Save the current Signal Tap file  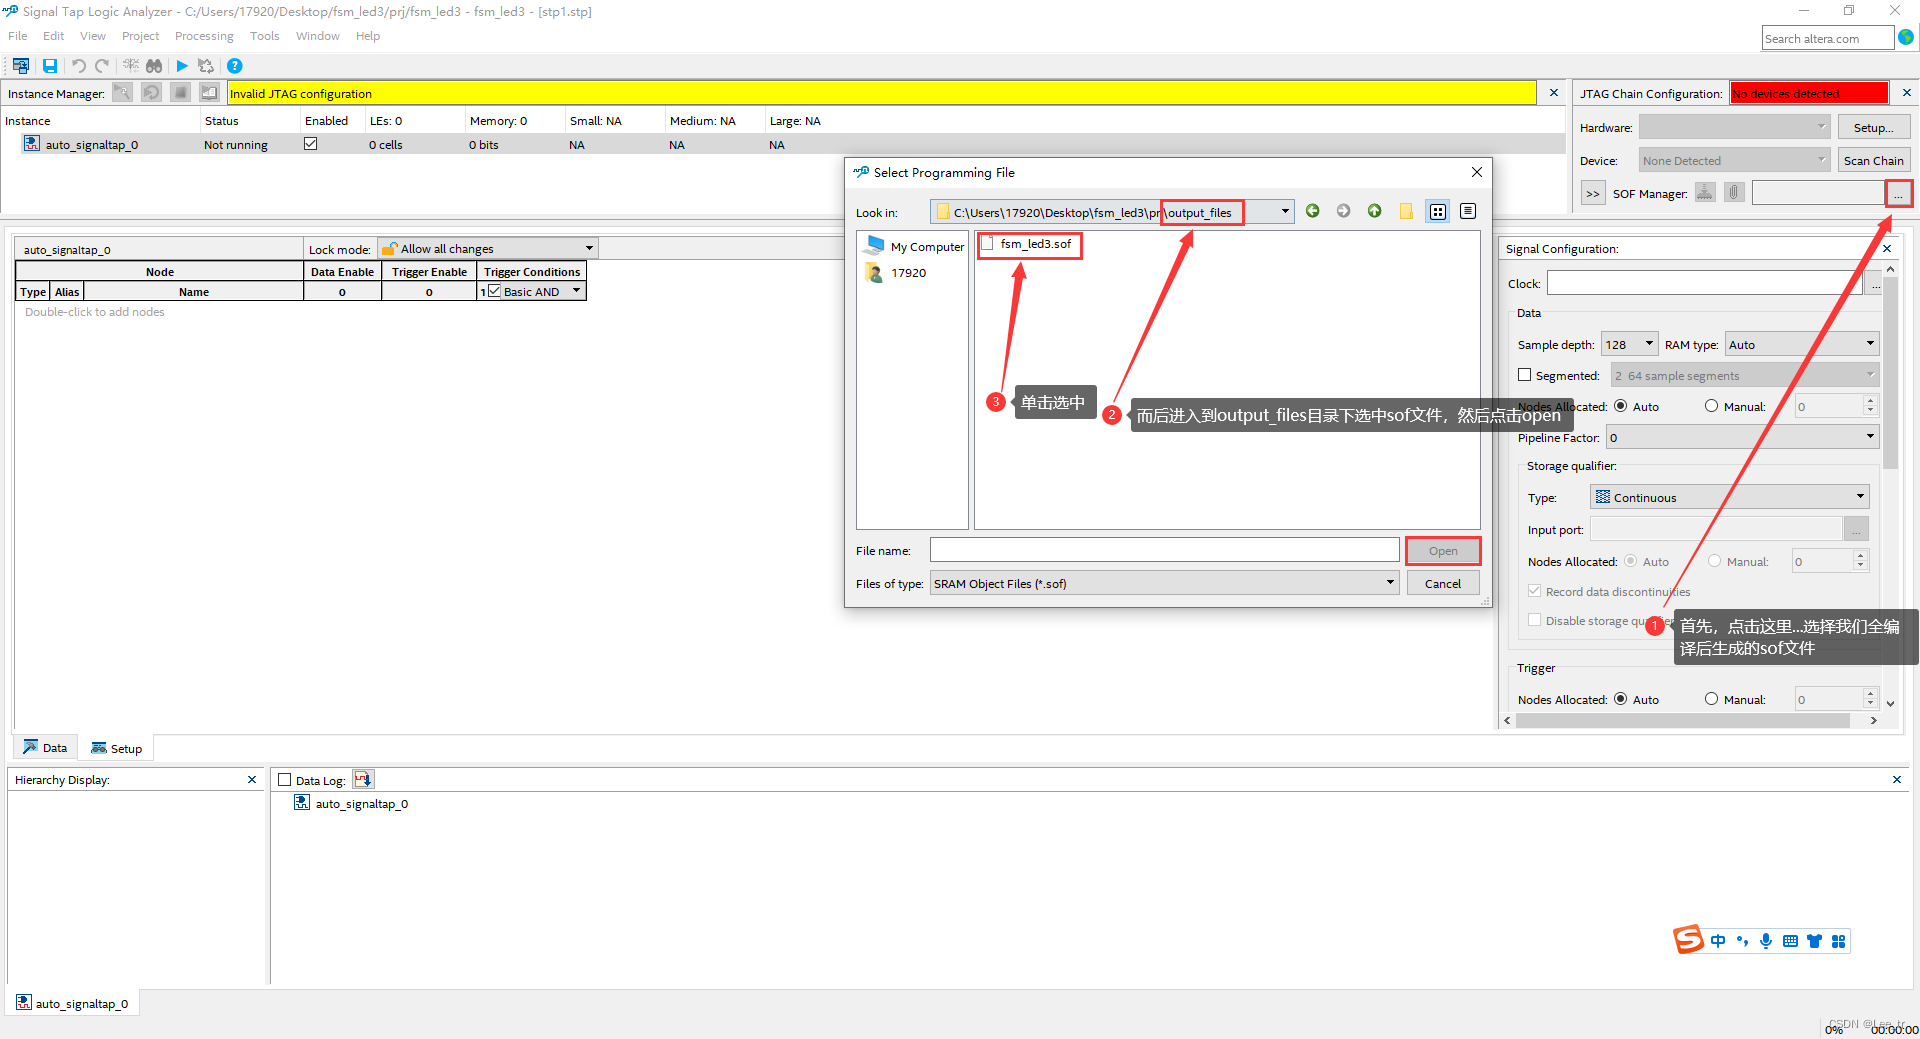[50, 66]
